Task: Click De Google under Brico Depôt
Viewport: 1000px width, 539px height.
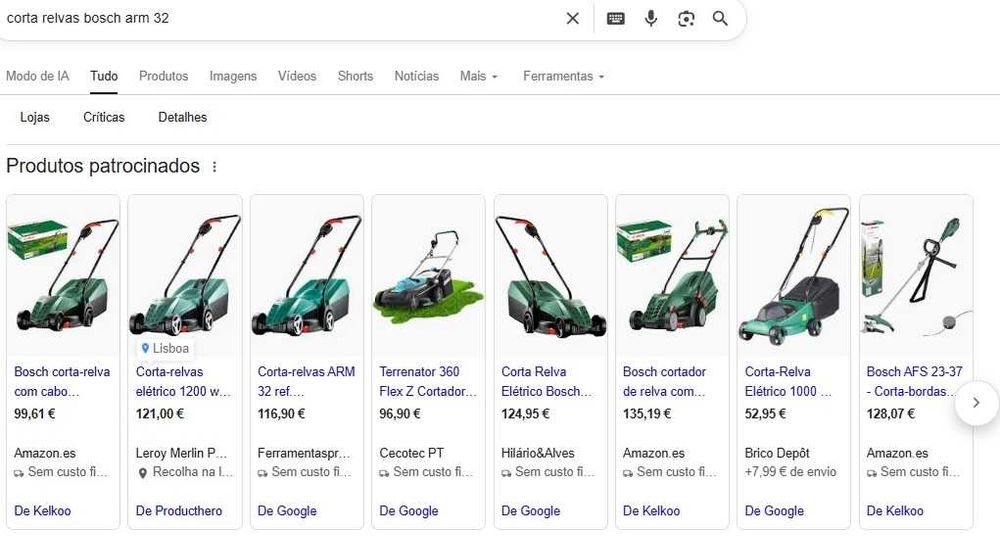Action: (x=774, y=511)
